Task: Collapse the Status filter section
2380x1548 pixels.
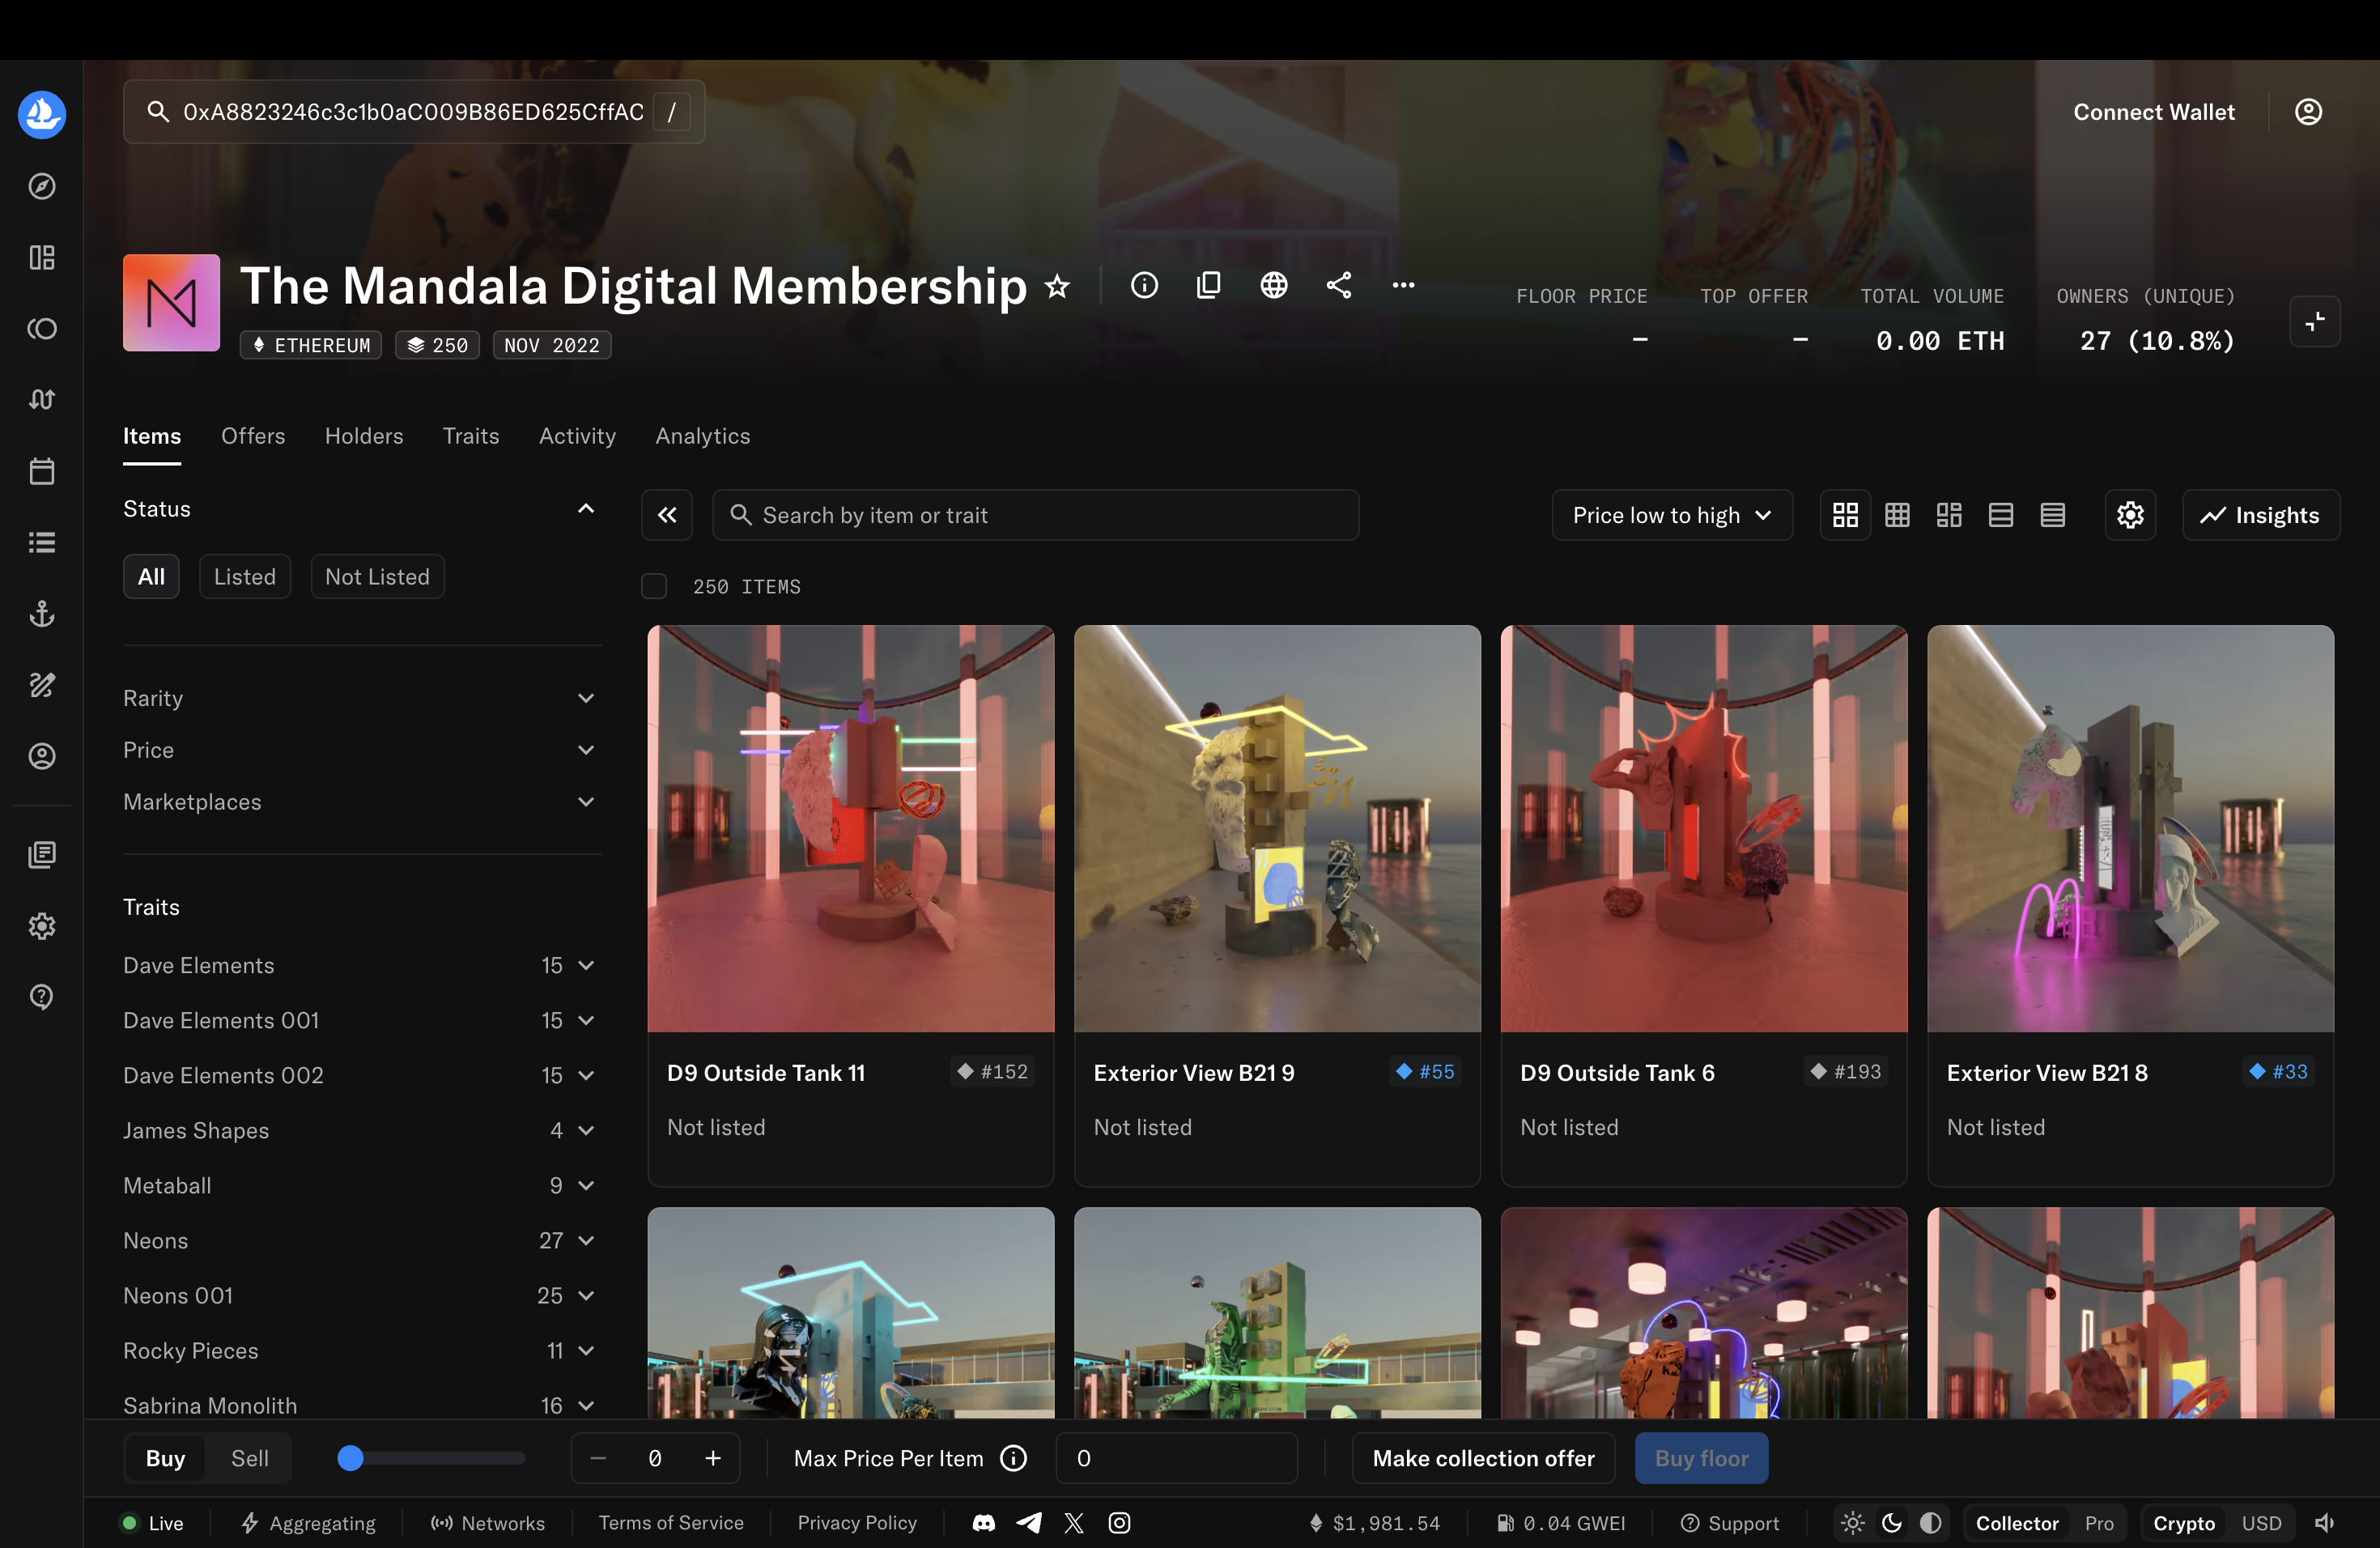Action: [x=586, y=509]
